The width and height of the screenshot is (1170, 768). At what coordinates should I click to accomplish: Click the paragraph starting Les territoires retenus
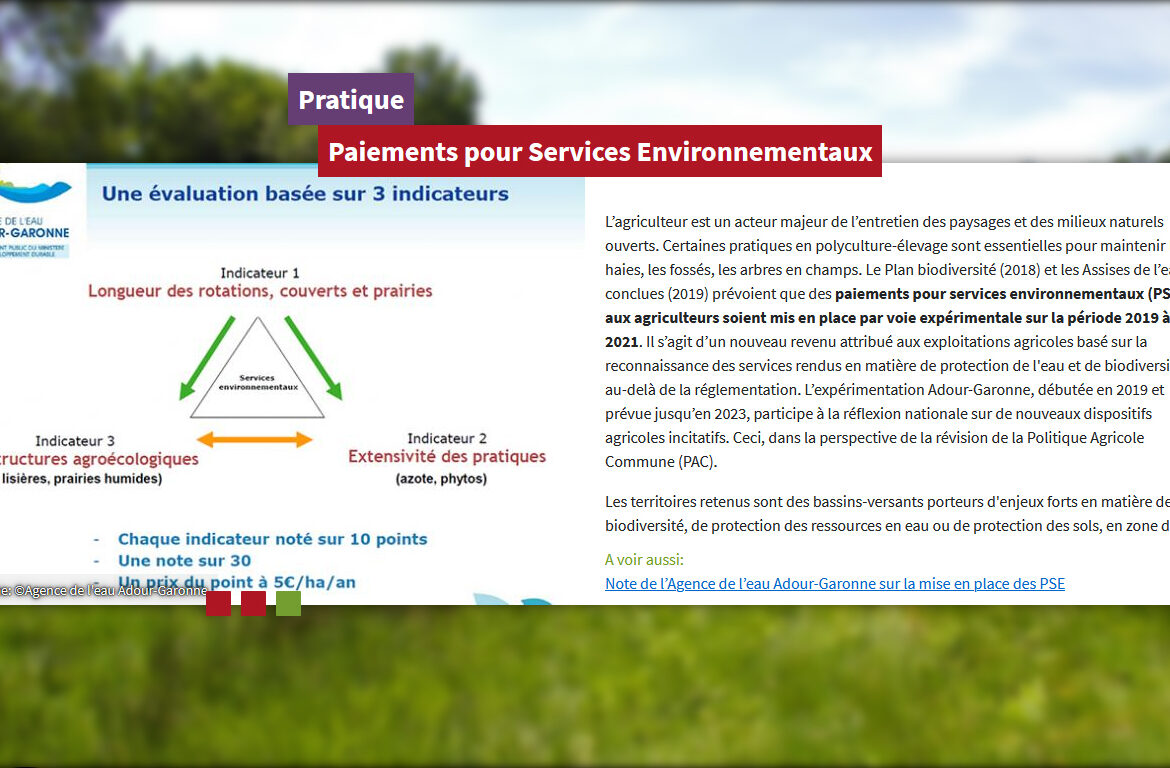887,513
